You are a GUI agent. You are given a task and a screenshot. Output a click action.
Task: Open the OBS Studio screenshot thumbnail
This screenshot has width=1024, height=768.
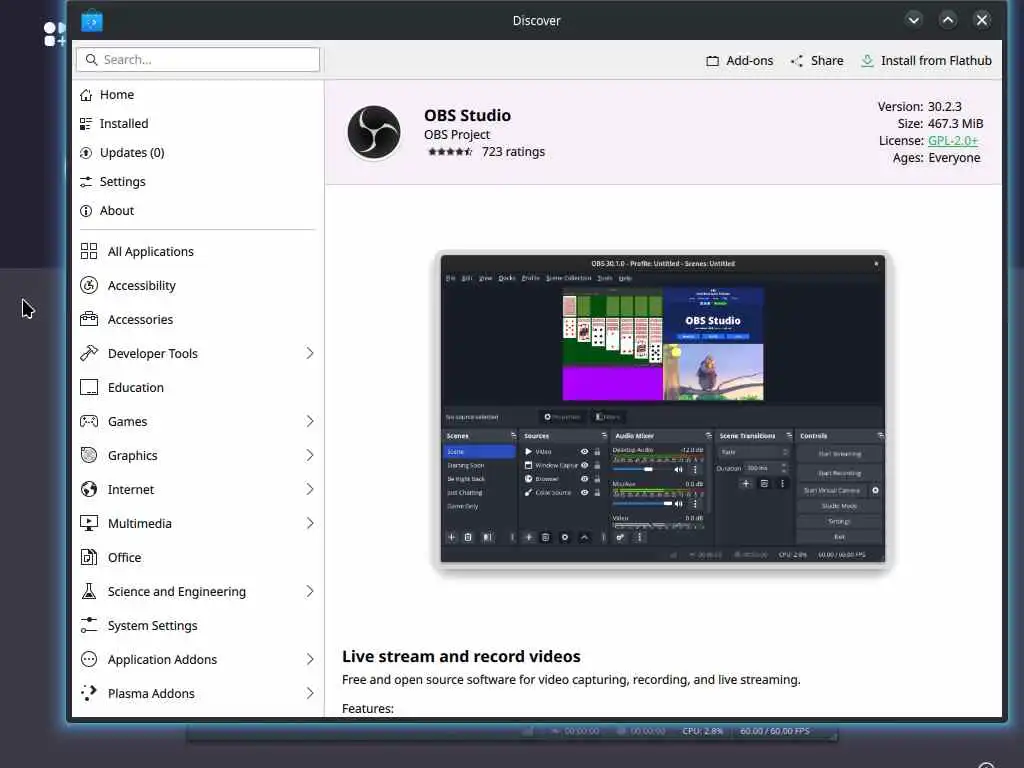click(663, 409)
